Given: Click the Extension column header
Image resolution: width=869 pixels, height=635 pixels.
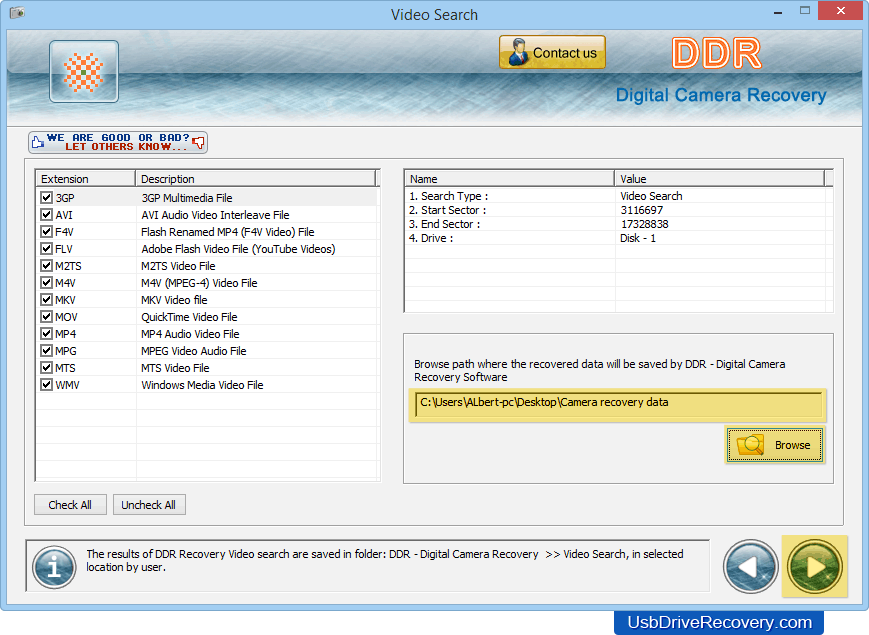Looking at the screenshot, I should click(86, 178).
